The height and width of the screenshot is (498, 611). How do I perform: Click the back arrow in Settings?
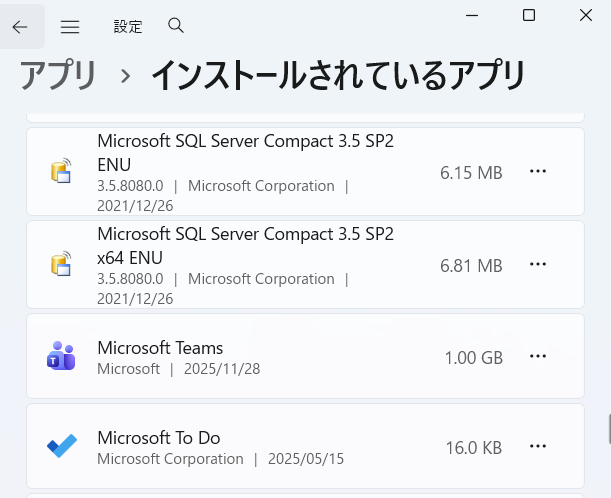(20, 27)
